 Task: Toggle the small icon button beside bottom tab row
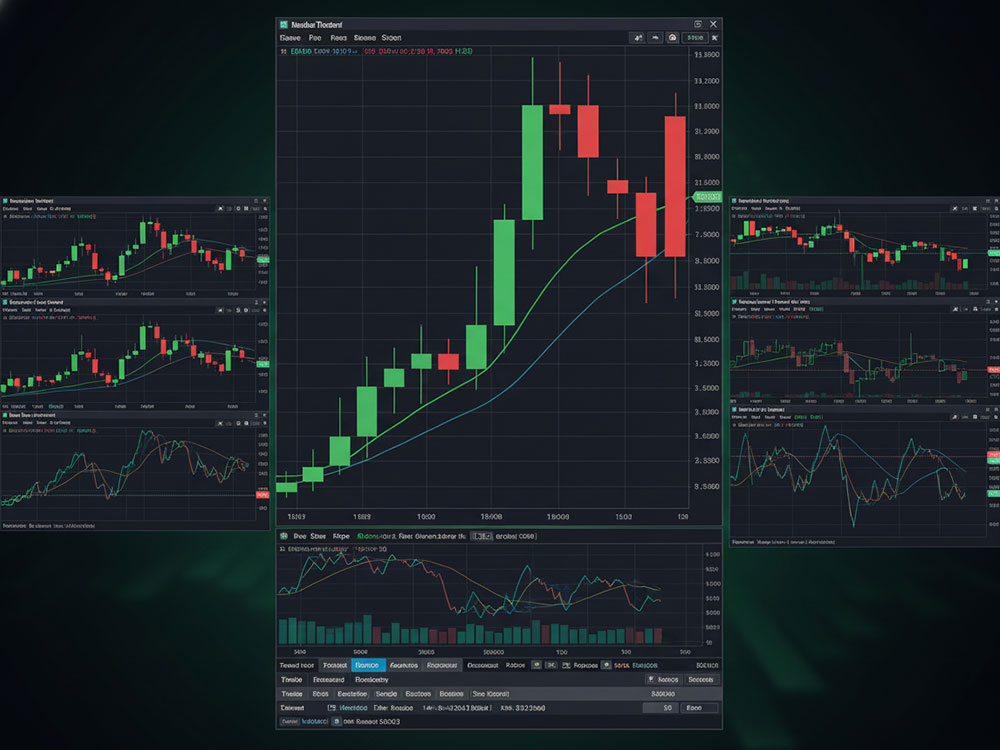click(x=537, y=664)
